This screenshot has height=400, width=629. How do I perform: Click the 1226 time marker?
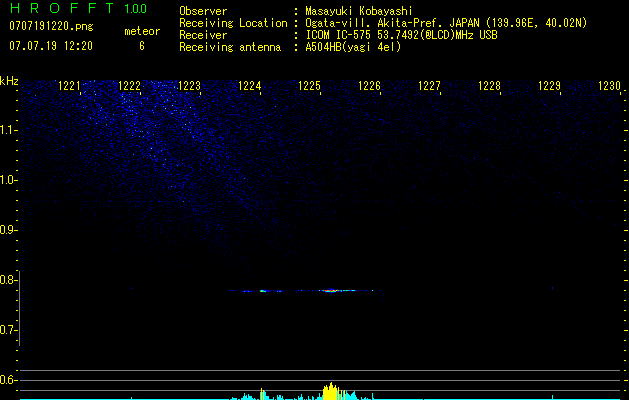[369, 86]
